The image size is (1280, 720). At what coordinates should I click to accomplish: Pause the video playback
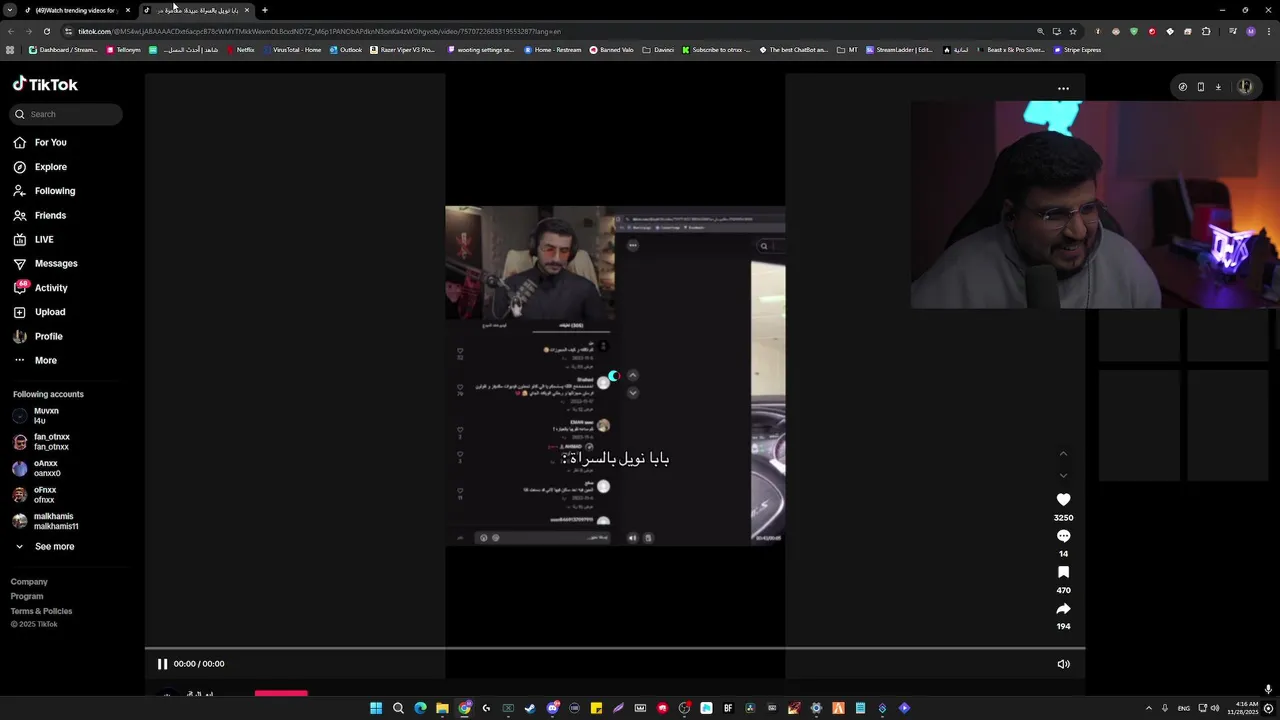tap(162, 664)
